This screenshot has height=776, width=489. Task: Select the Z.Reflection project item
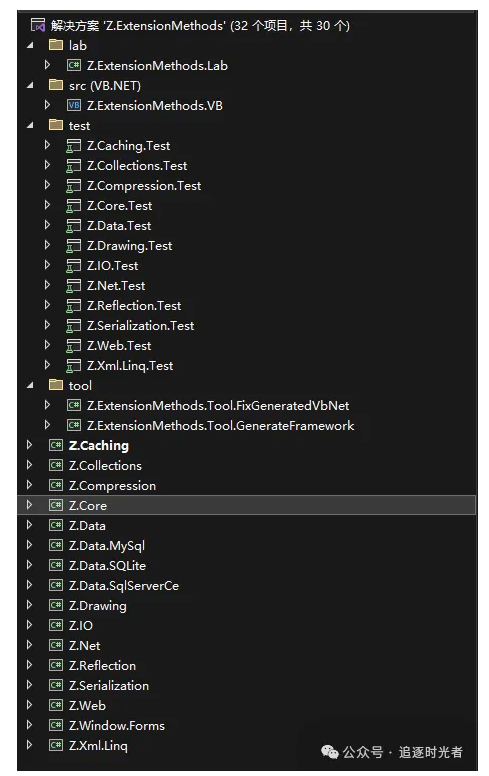(102, 665)
